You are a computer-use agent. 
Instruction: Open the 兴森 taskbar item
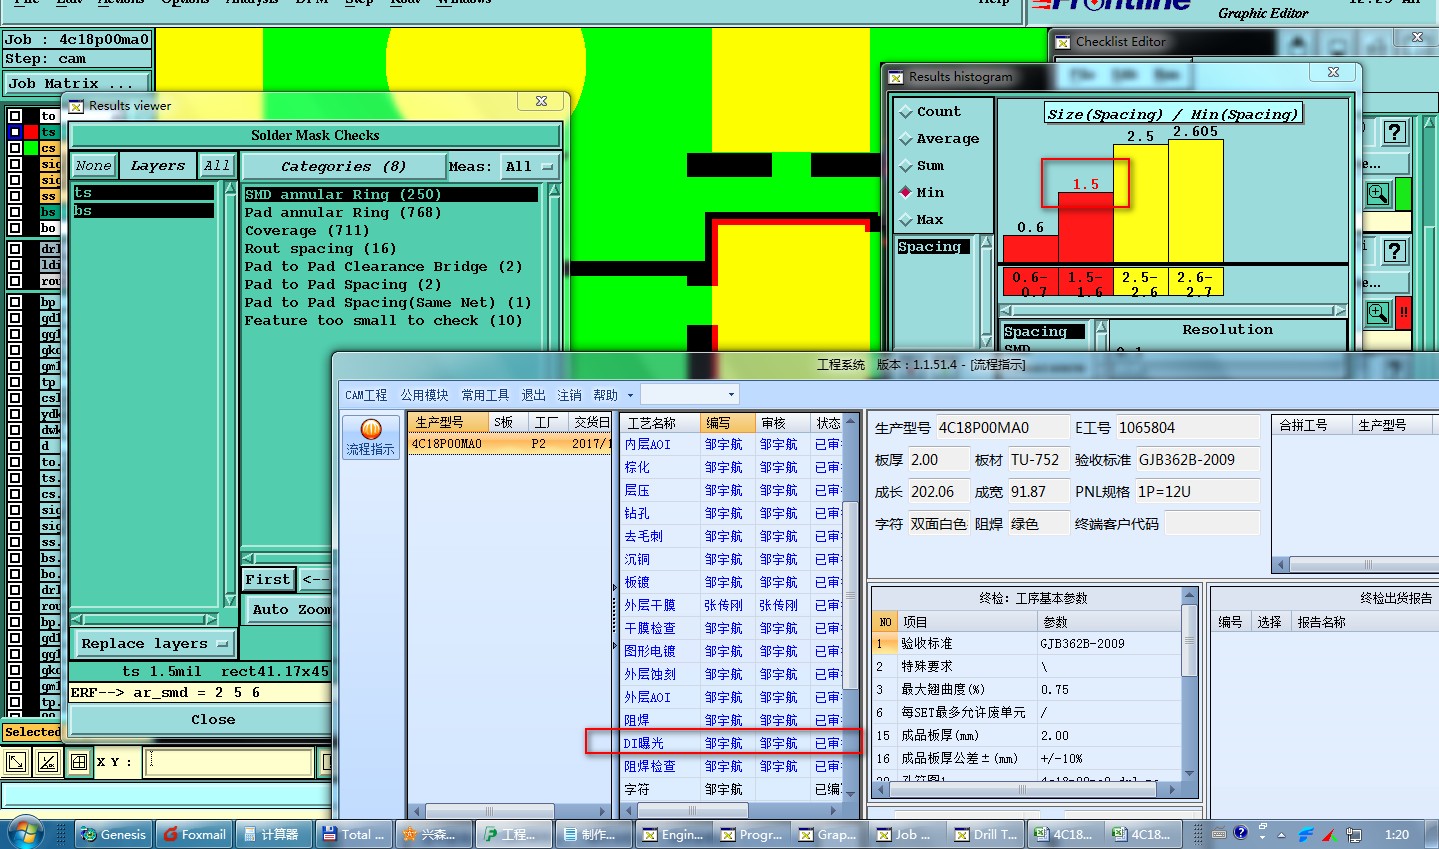pos(434,834)
